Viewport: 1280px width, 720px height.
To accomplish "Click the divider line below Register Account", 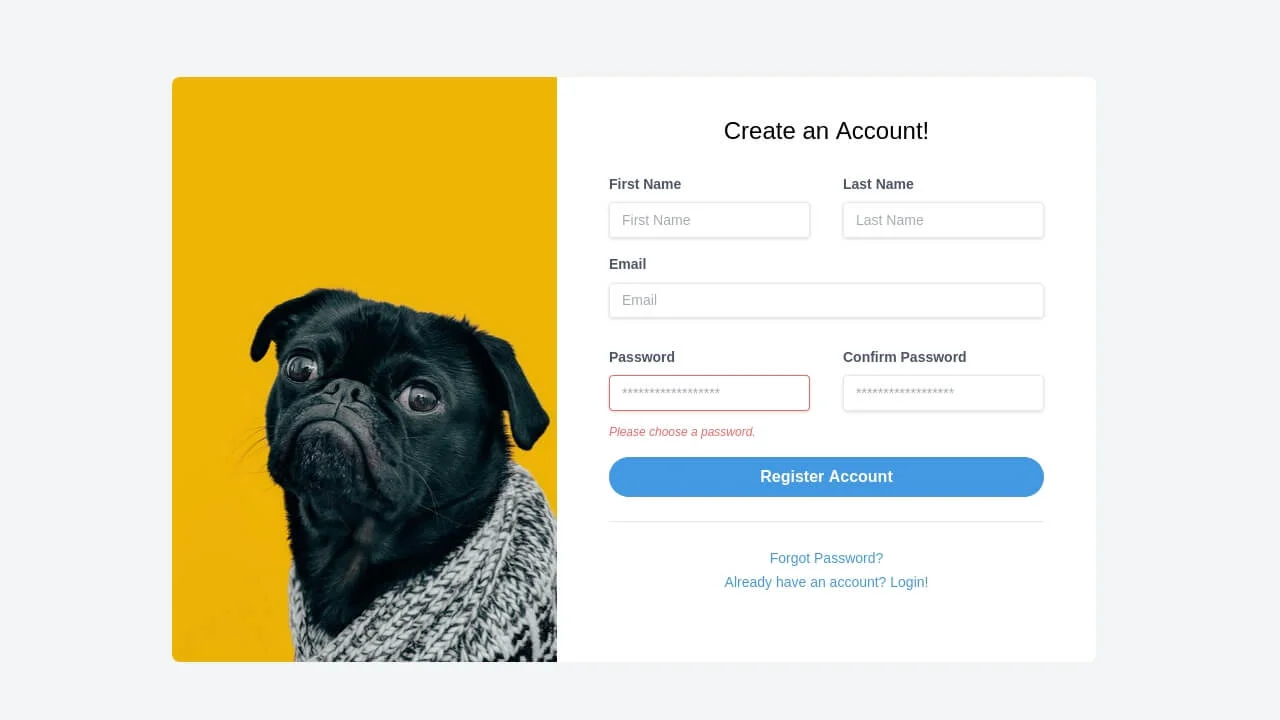I will [x=826, y=522].
